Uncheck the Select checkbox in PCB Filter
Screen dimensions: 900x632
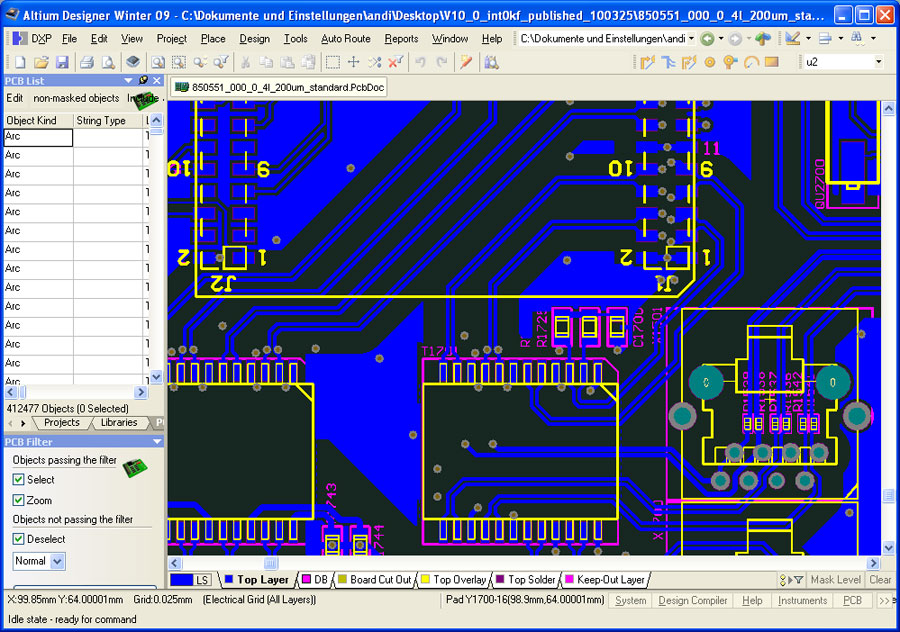coord(18,480)
